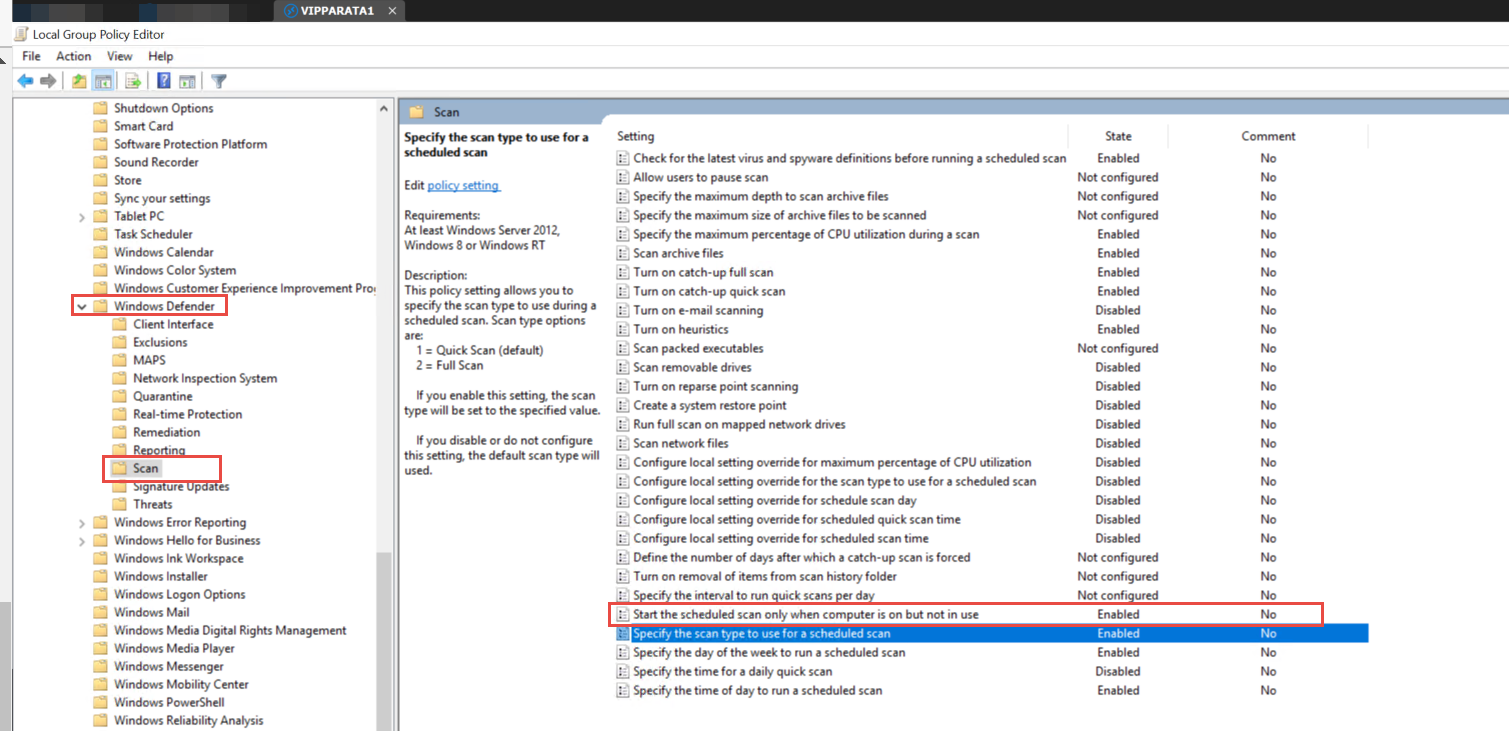Select Network Inspection System in tree
The height and width of the screenshot is (731, 1509).
coord(205,378)
